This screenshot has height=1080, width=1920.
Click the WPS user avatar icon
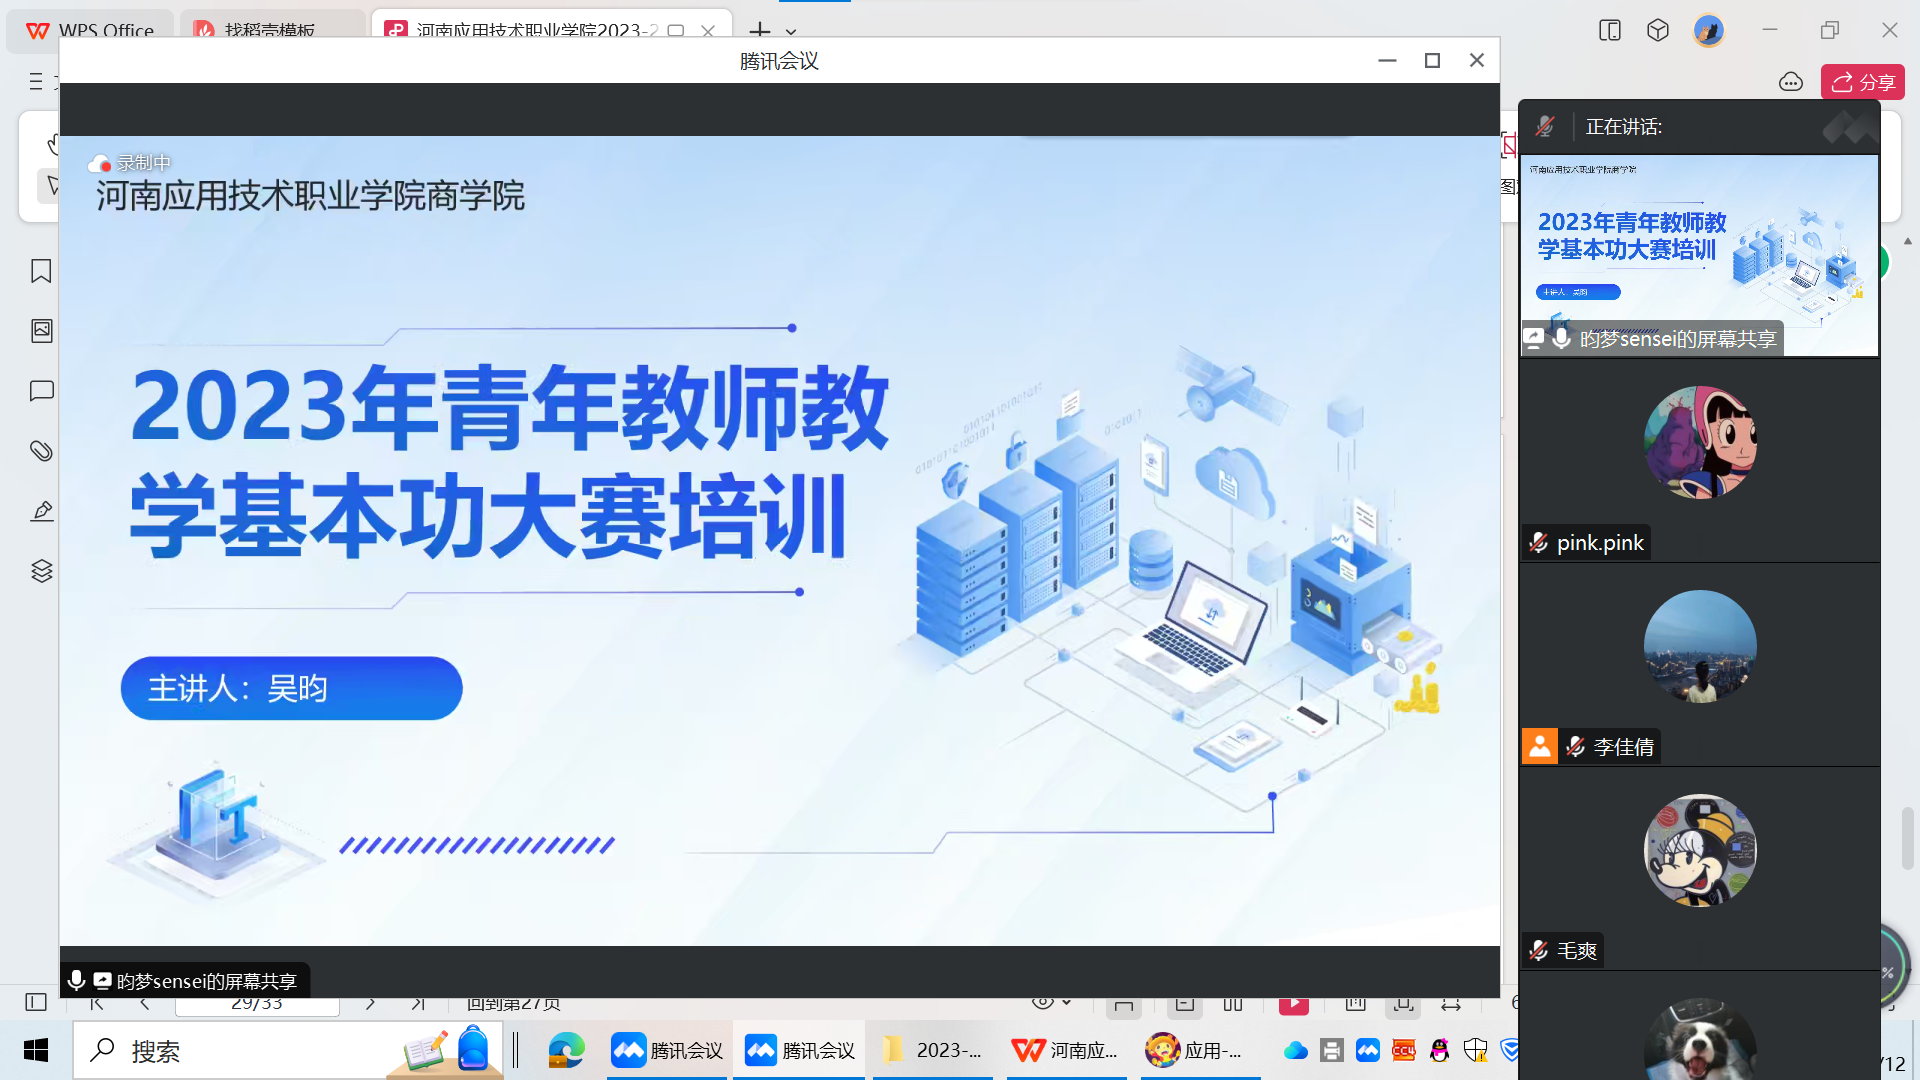(1708, 30)
